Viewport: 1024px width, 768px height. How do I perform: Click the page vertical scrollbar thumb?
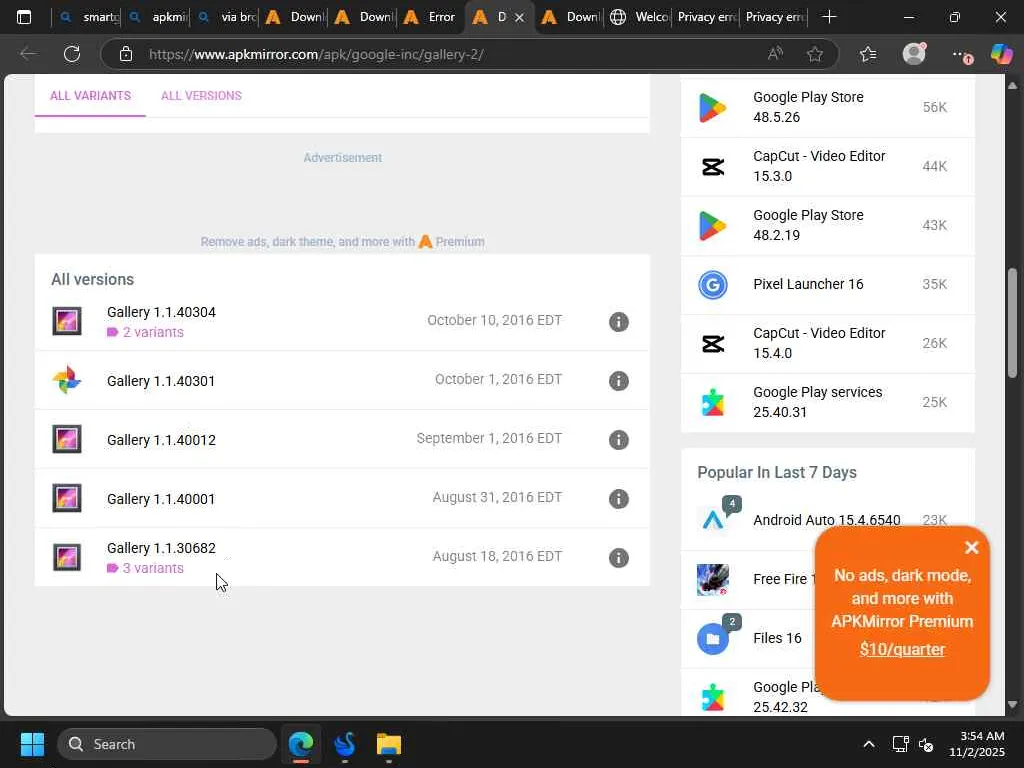pos(1012,323)
